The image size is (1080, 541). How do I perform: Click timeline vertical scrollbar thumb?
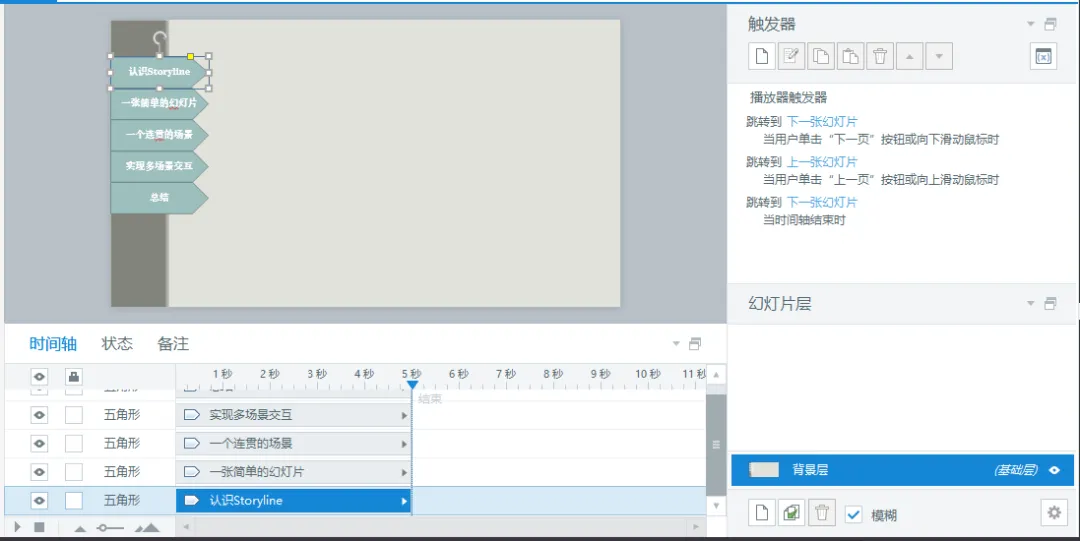click(x=716, y=445)
